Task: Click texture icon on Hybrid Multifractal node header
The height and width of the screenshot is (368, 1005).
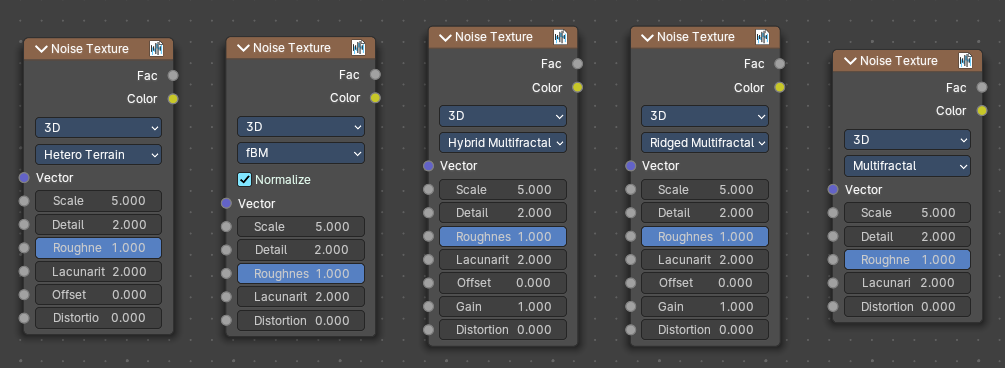Action: click(561, 37)
